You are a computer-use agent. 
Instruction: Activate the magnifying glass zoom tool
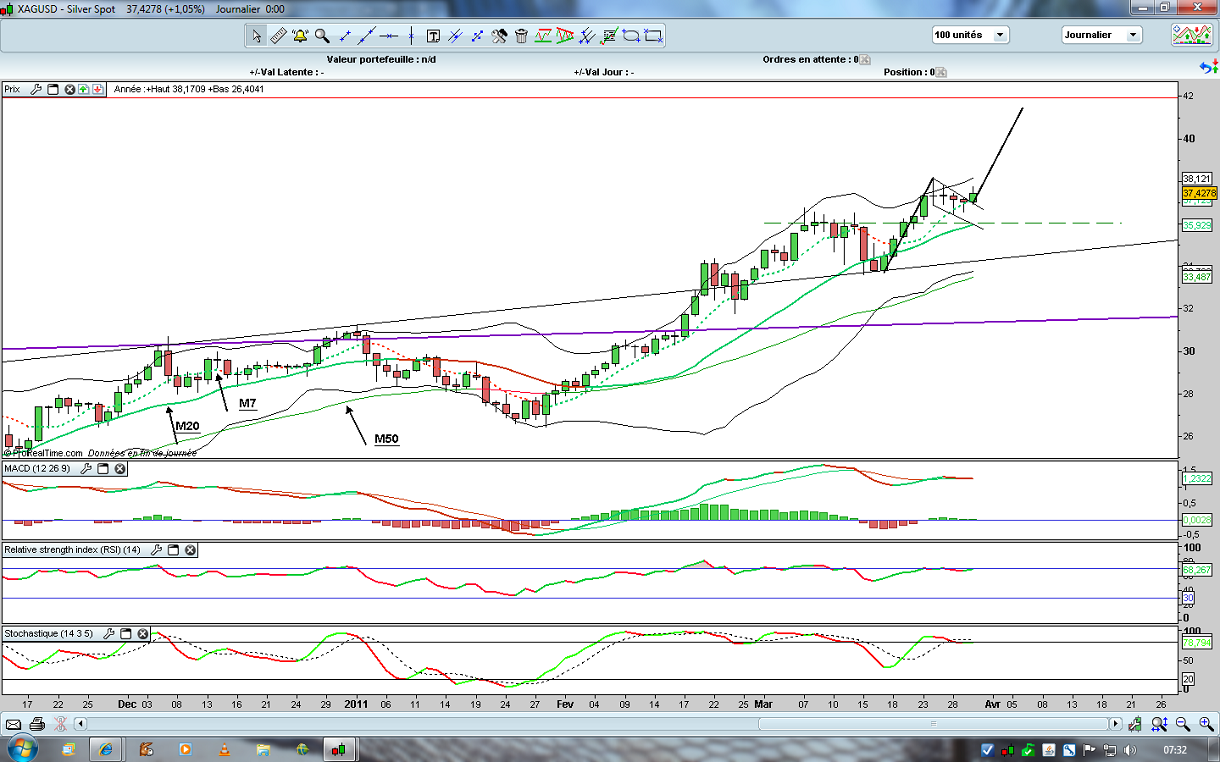click(x=322, y=36)
